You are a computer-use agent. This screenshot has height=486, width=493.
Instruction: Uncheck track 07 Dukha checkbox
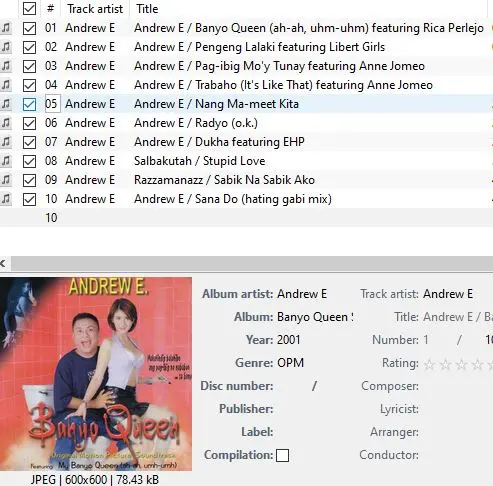29,142
